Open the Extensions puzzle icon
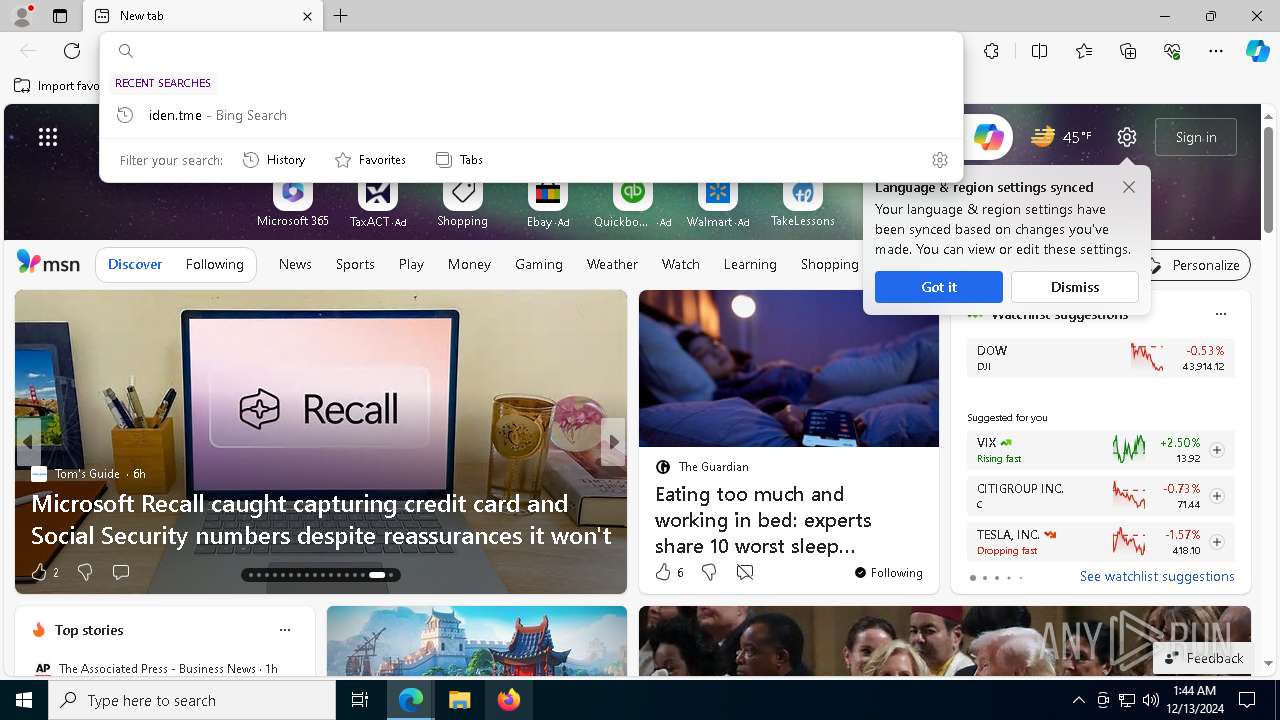The height and width of the screenshot is (720, 1280). [x=991, y=51]
